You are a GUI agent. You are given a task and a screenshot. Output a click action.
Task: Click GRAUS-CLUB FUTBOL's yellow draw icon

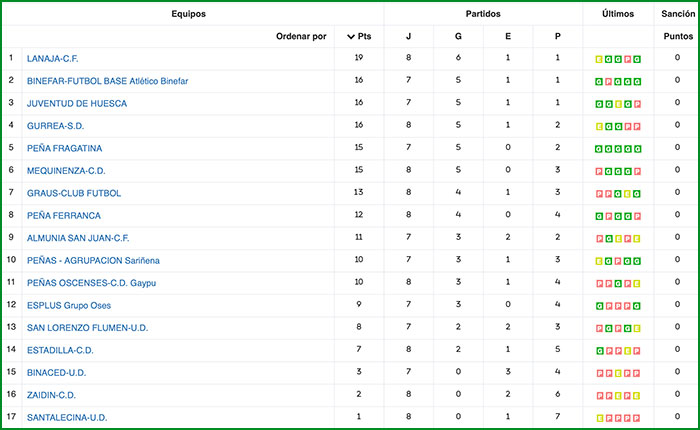(627, 194)
